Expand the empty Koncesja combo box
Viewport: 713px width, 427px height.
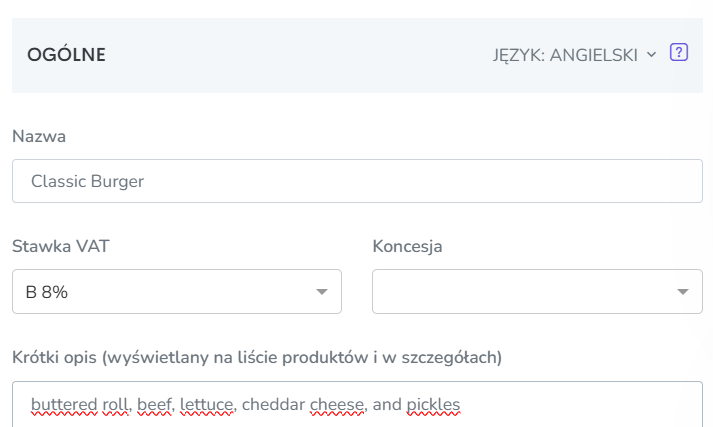[537, 291]
